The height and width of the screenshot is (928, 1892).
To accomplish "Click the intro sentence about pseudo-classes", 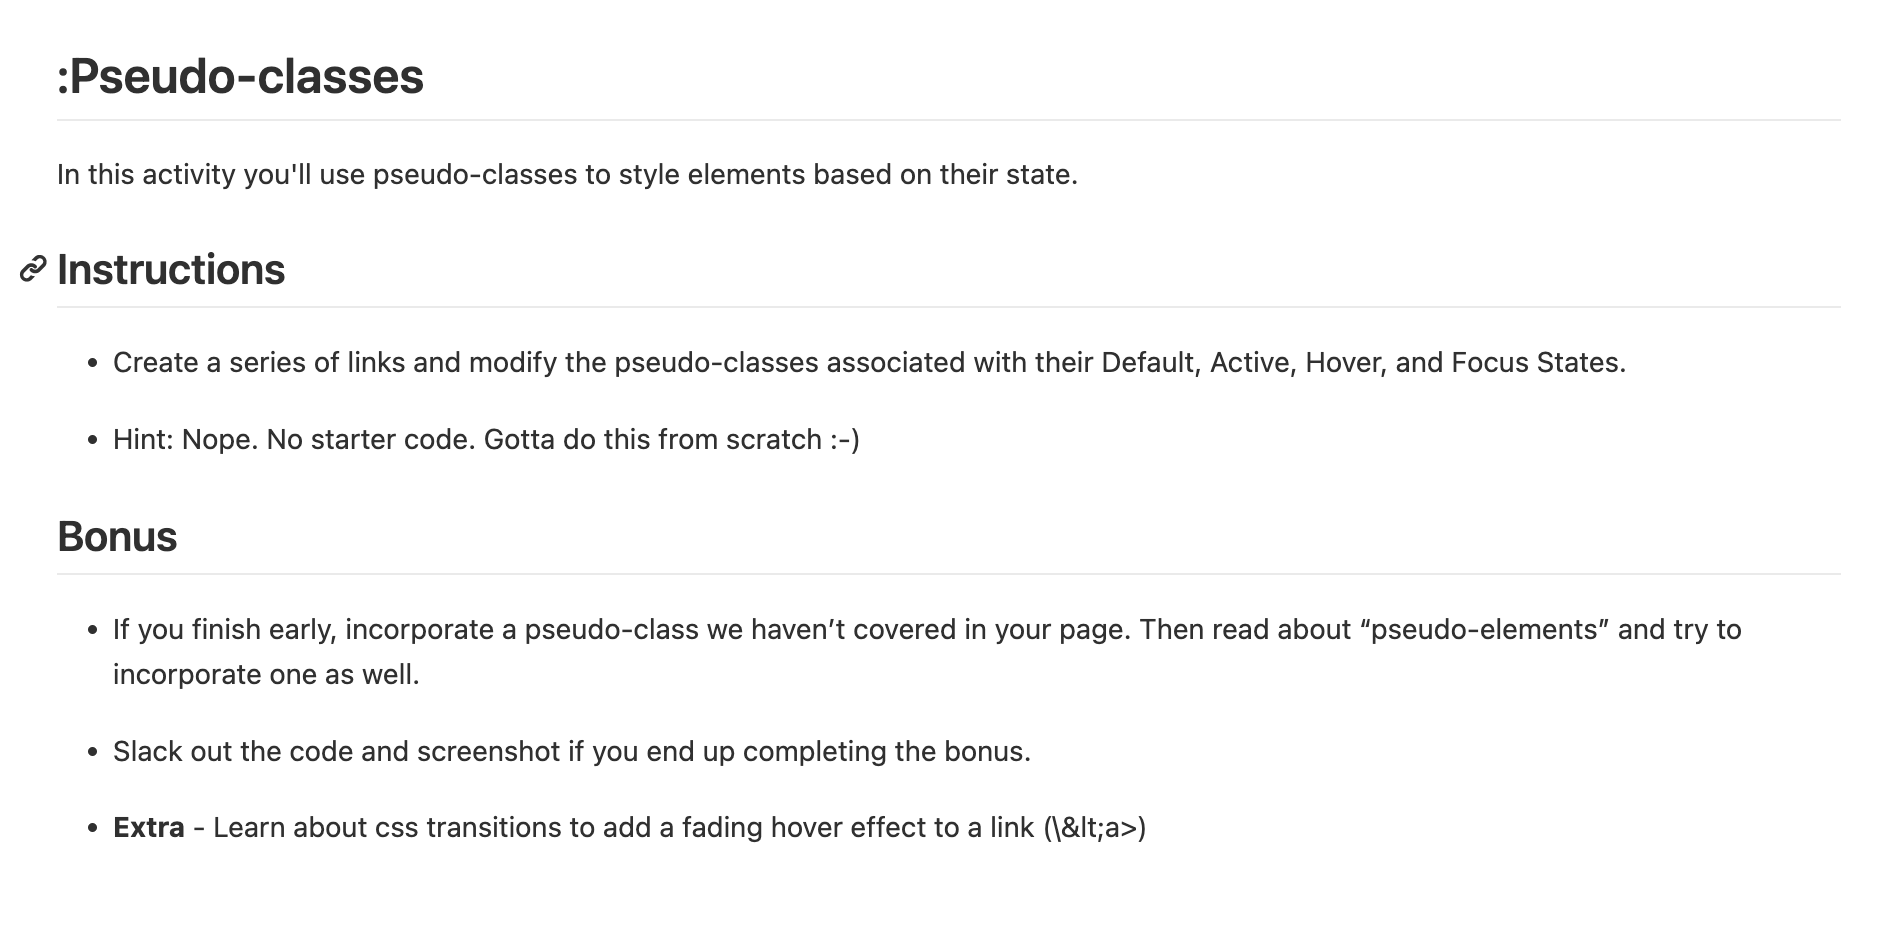I will (x=567, y=175).
